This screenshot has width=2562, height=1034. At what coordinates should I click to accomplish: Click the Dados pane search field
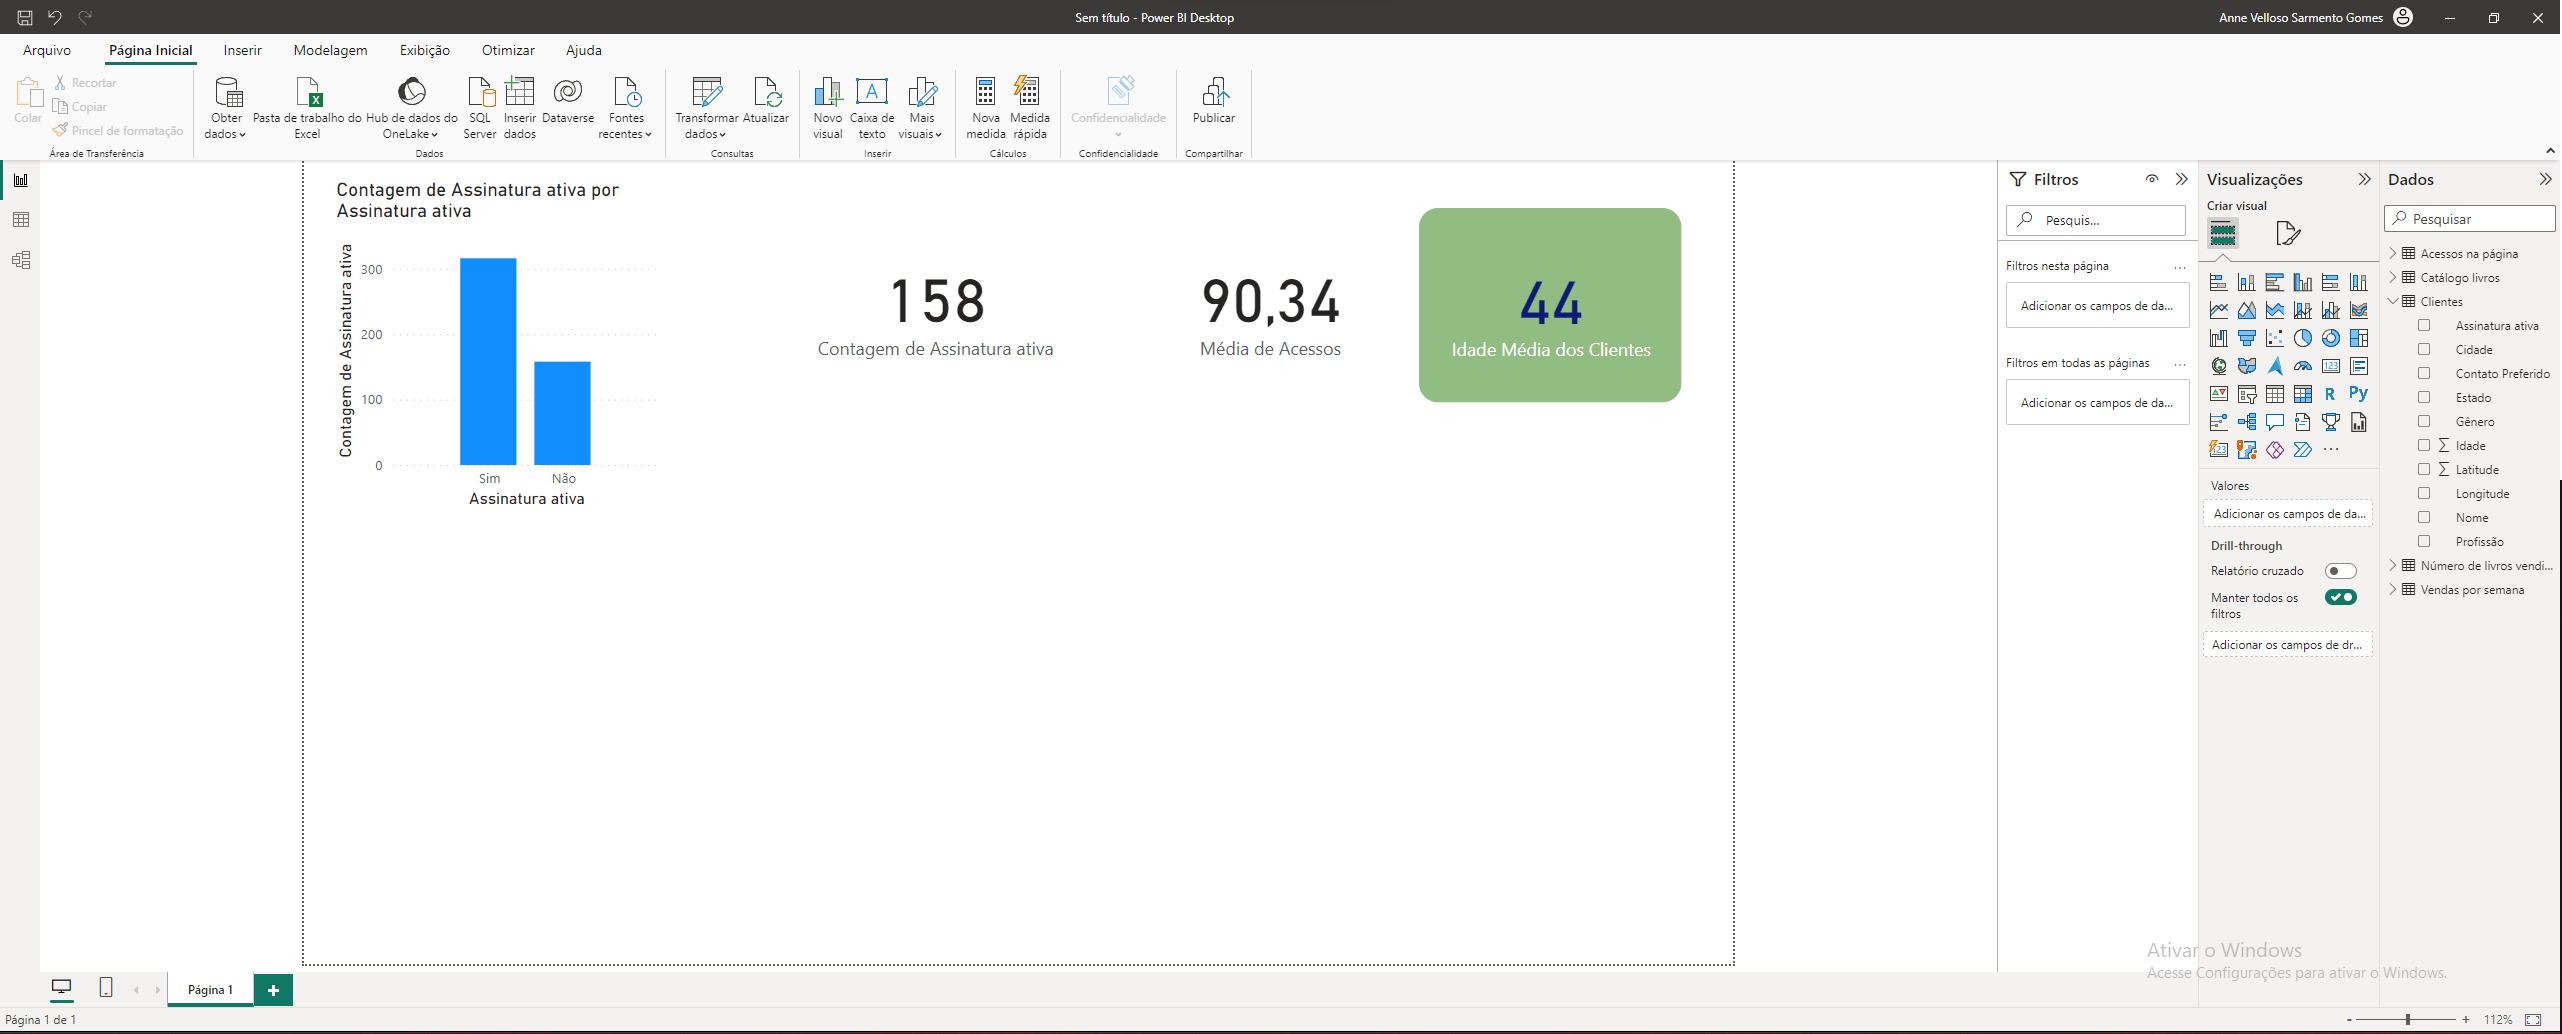(x=2470, y=219)
